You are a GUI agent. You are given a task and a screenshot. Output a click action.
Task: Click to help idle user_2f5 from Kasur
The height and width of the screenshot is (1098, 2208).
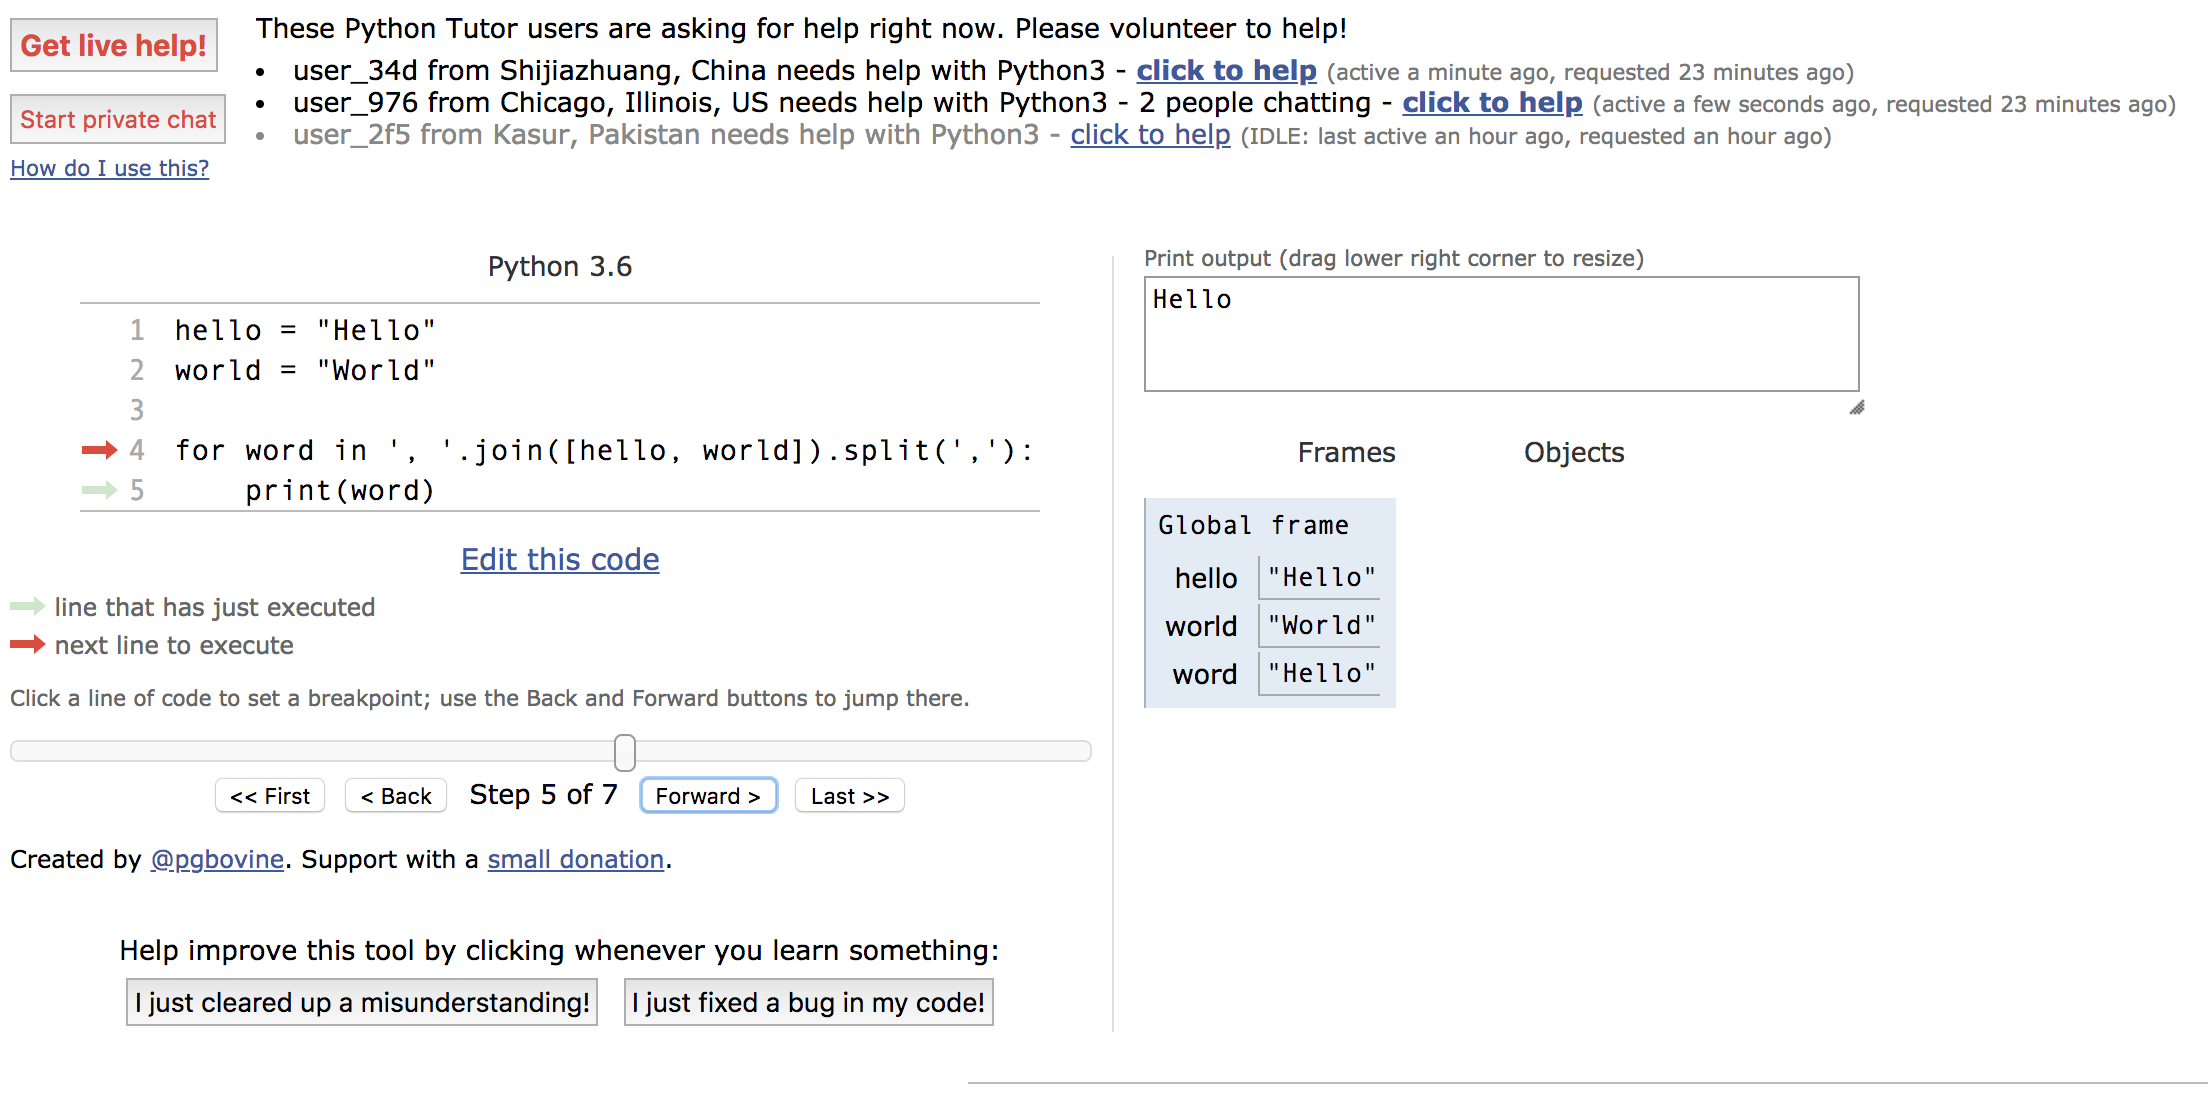(x=1150, y=135)
